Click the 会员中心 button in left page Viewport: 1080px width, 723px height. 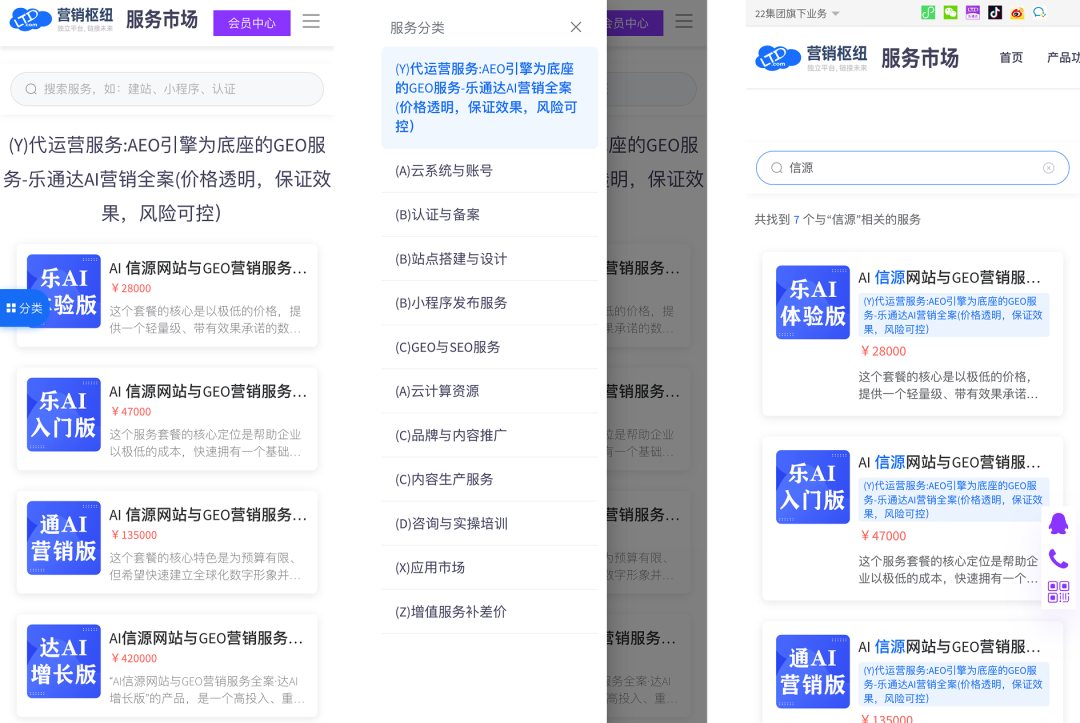(252, 23)
